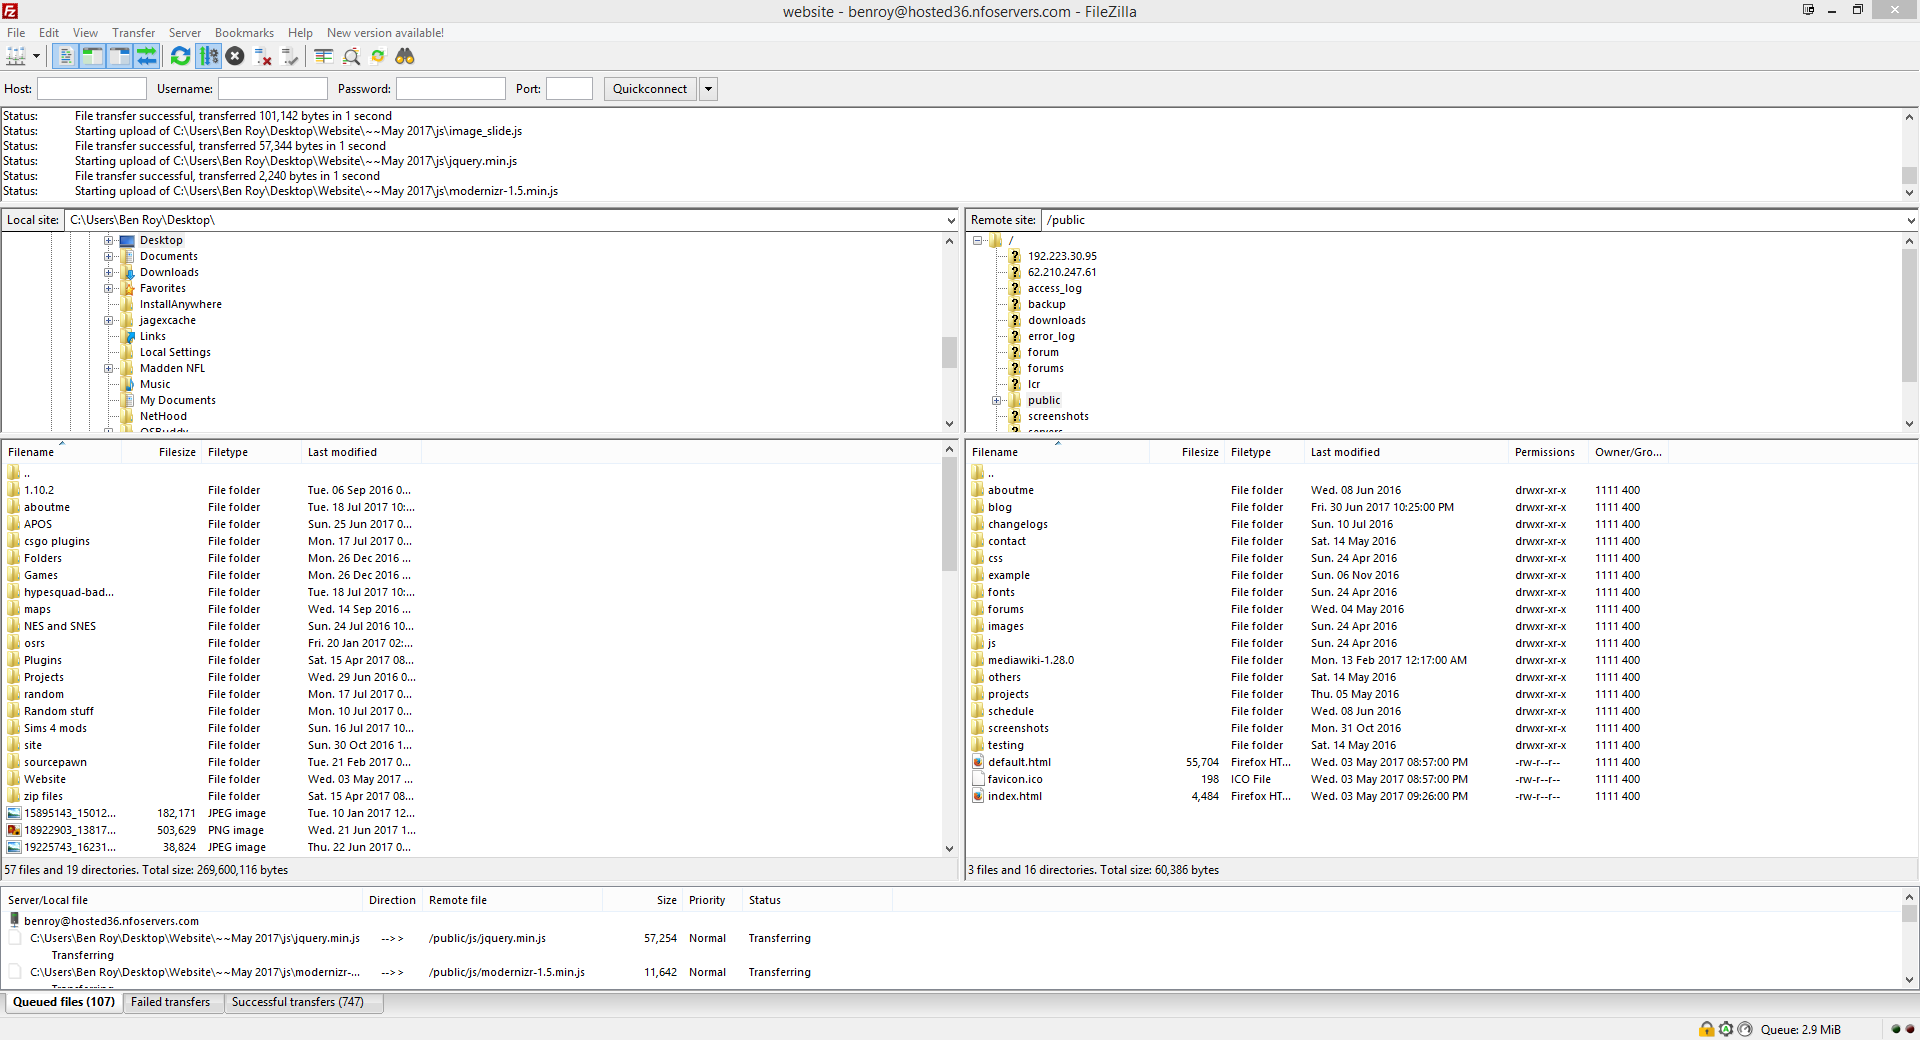The image size is (1920, 1040).
Task: Toggle the transfer queue display
Action: 147,57
